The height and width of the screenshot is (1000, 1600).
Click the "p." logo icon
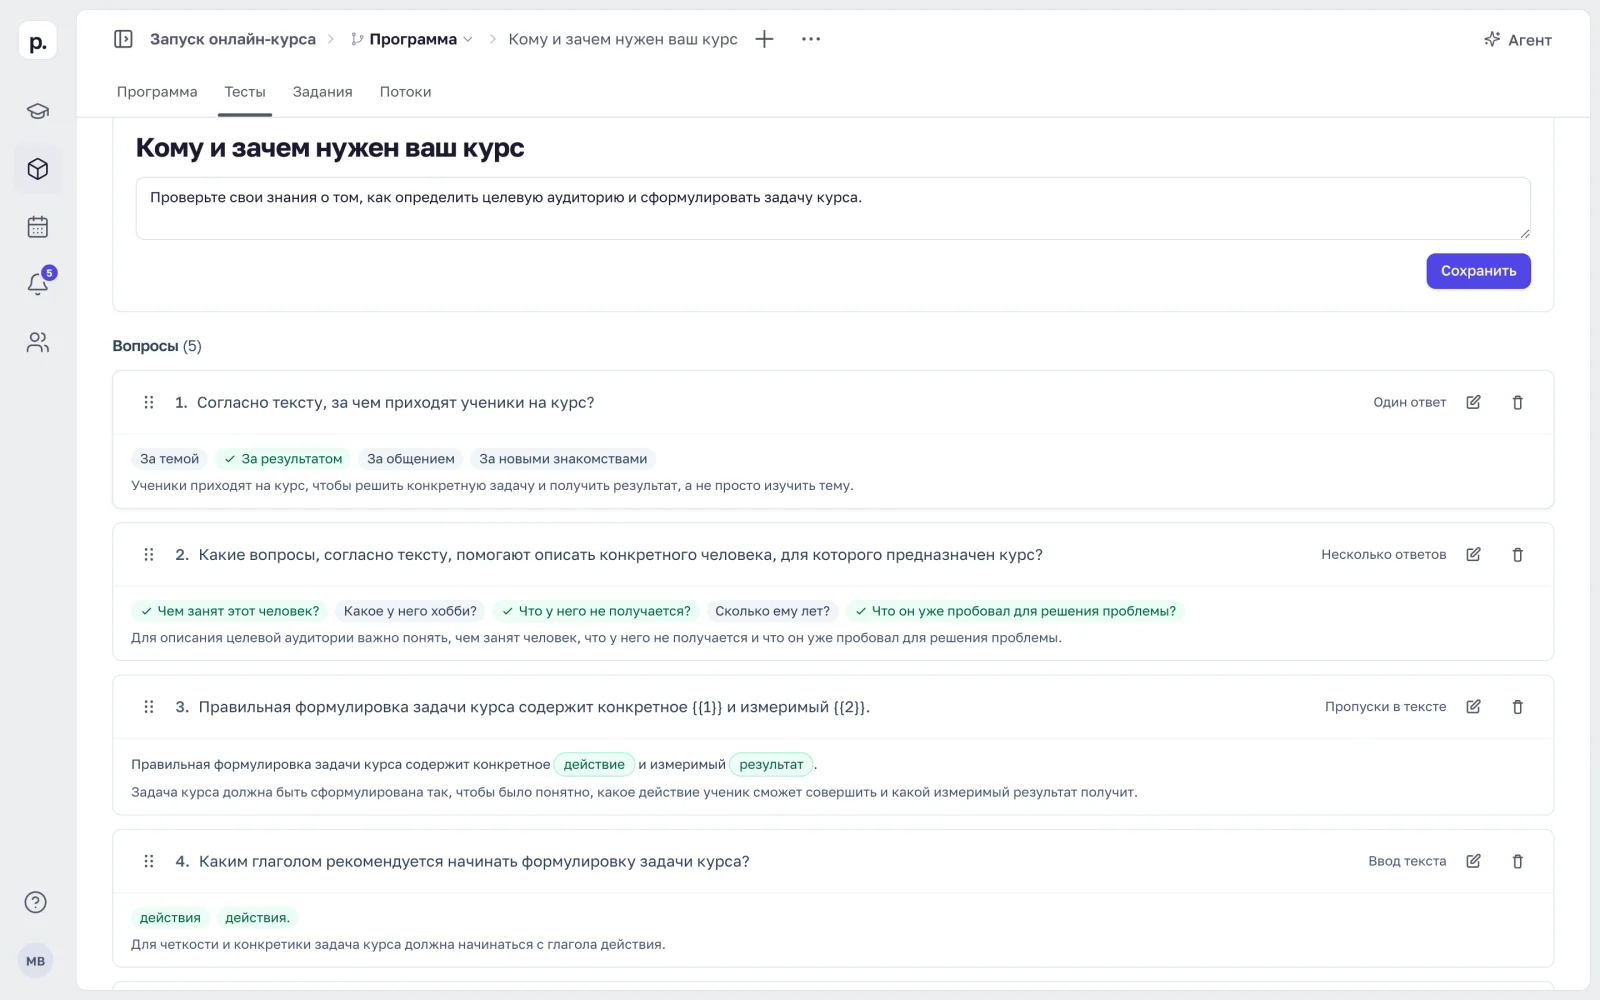38,42
